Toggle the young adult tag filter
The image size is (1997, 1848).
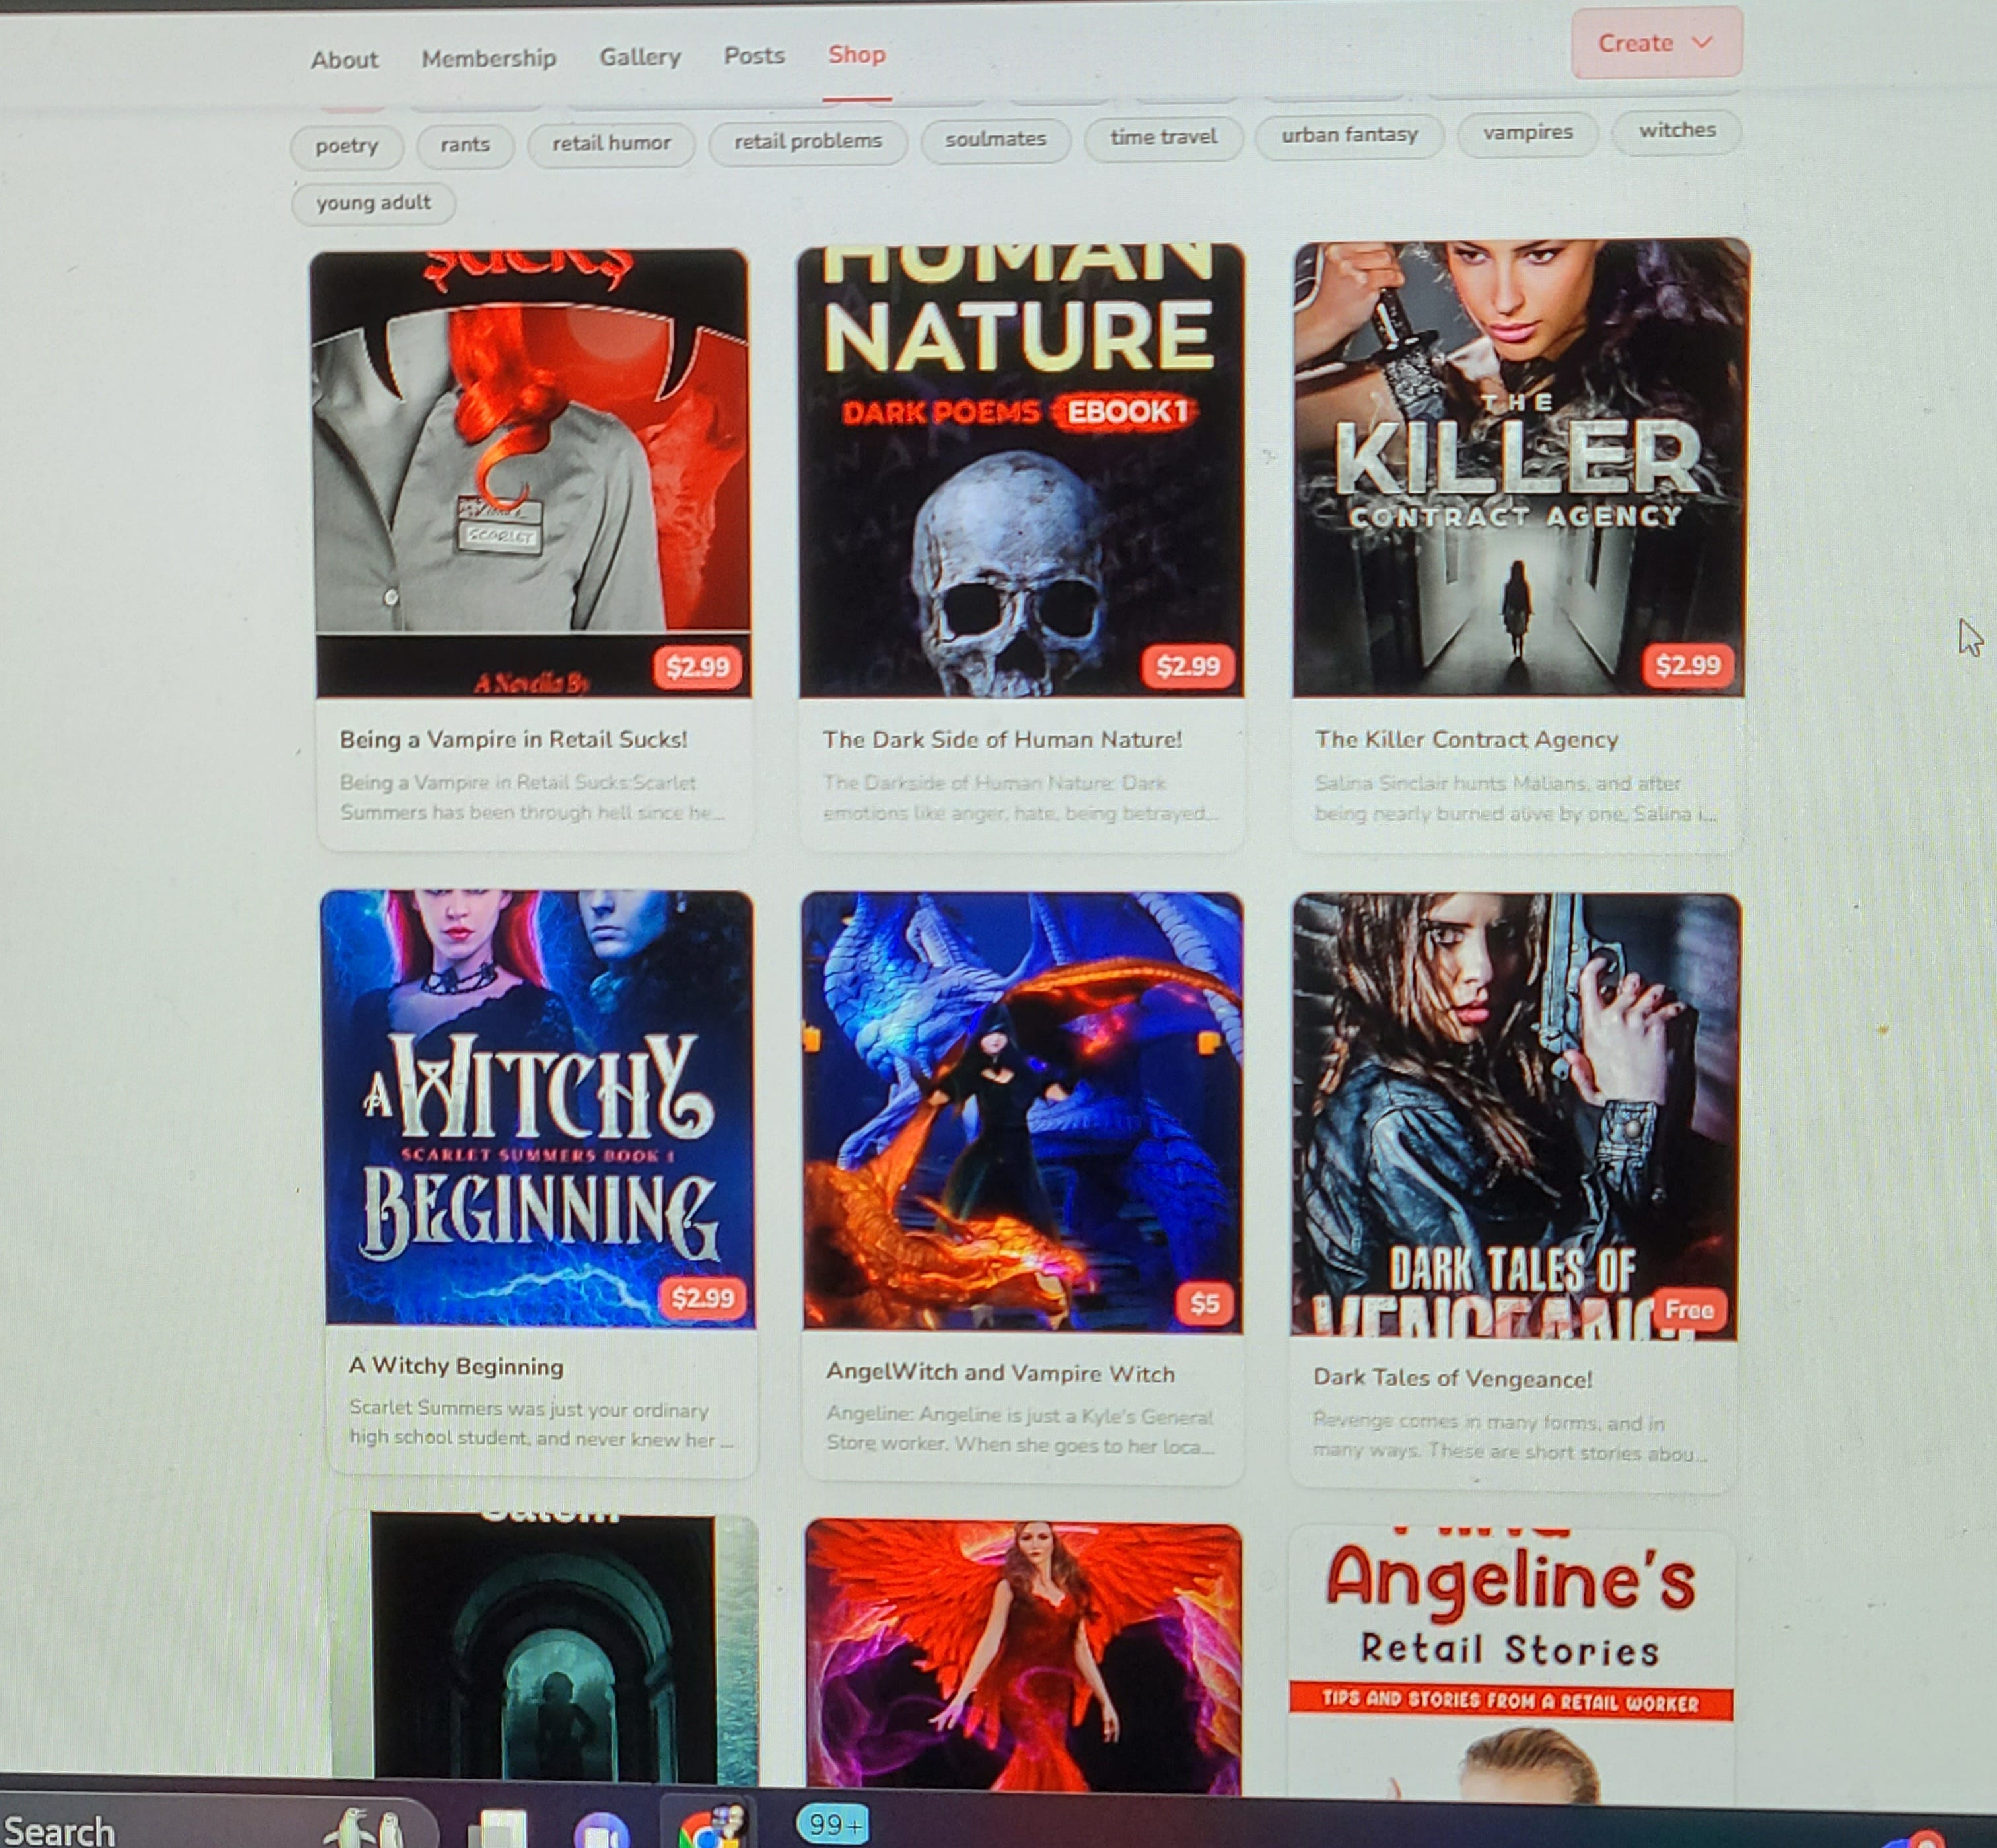[x=373, y=203]
